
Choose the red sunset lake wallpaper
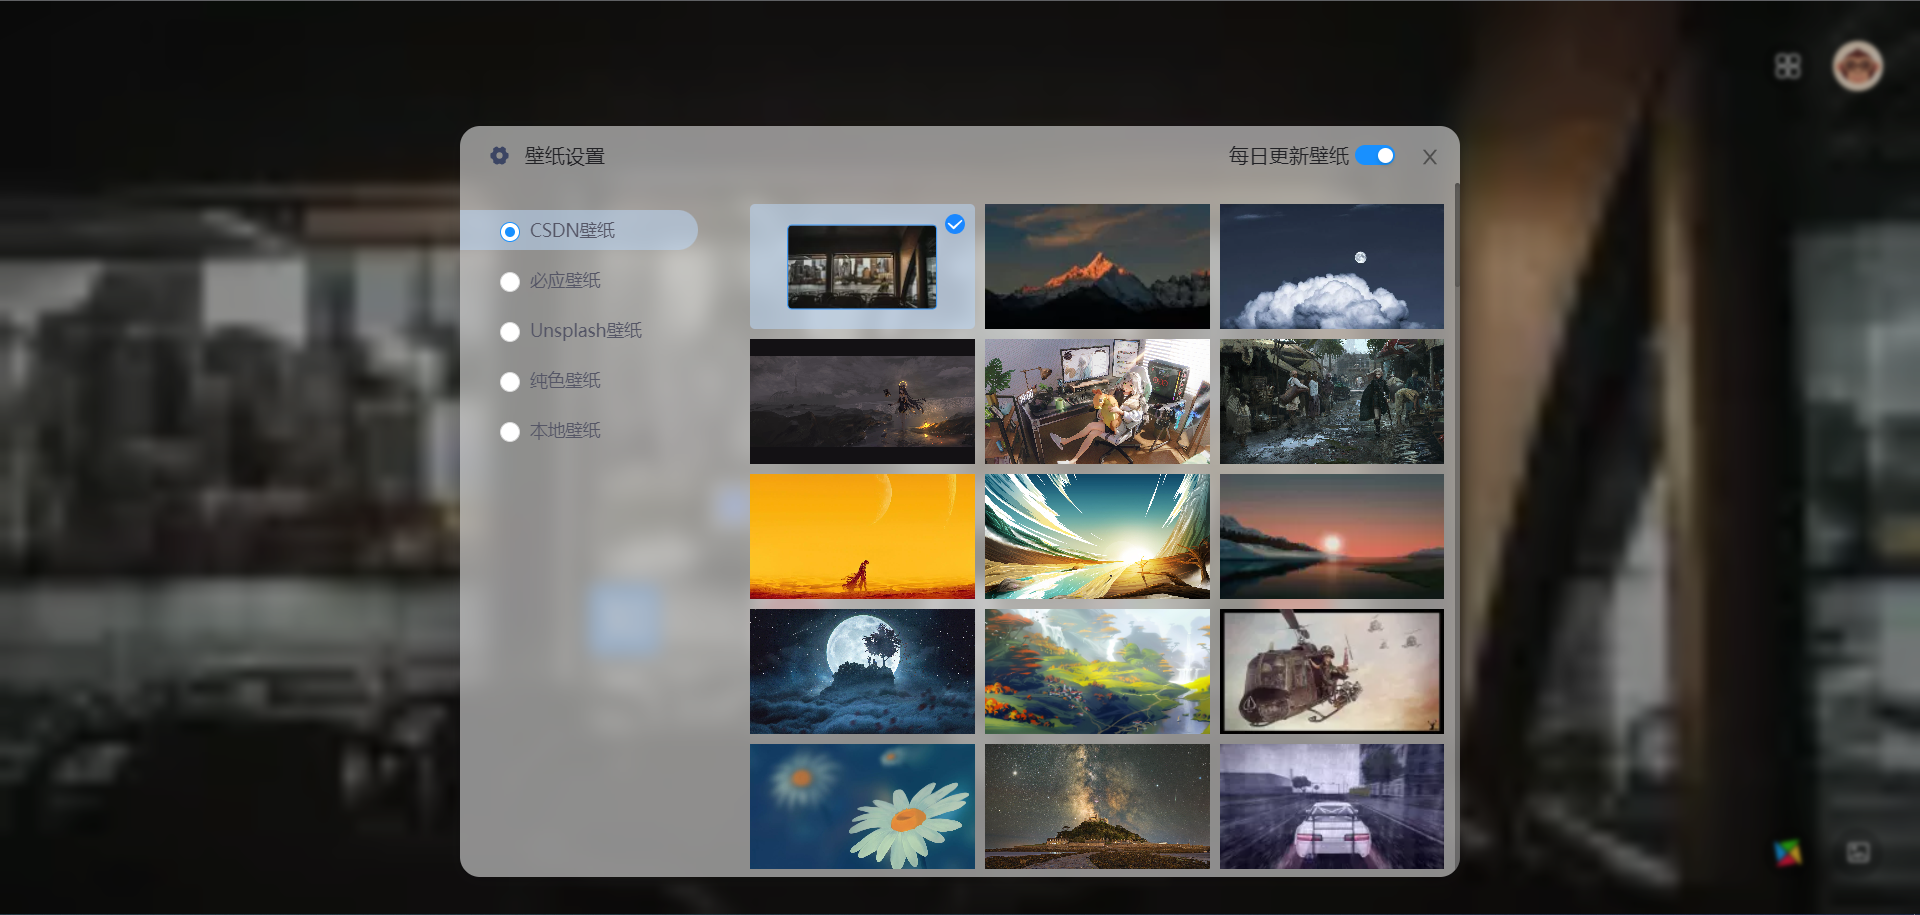pyautogui.click(x=1332, y=536)
